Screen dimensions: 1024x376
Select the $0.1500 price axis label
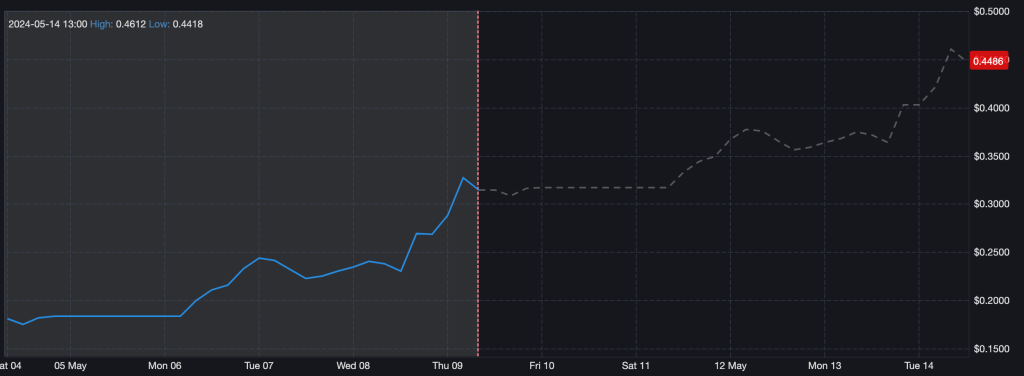[x=991, y=349]
